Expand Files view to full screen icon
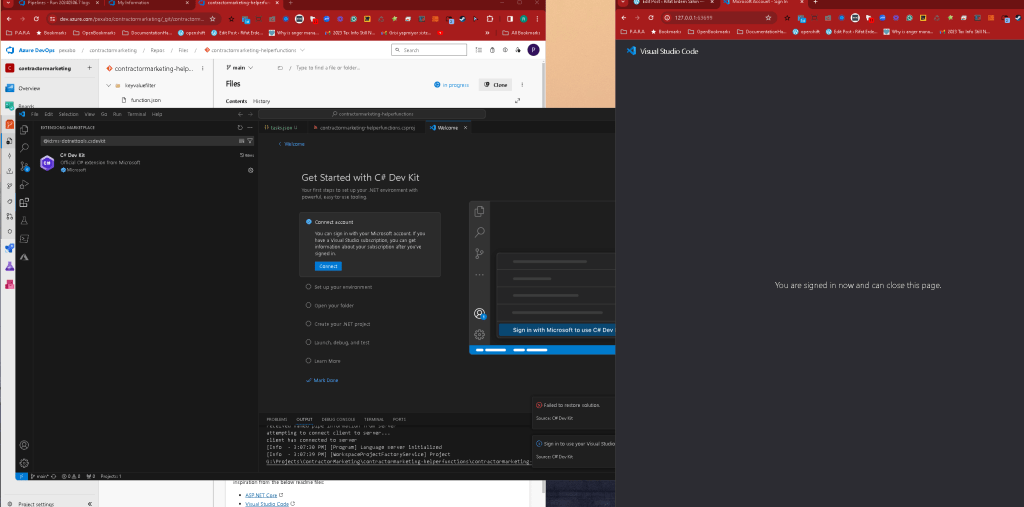1024x507 pixels. (518, 101)
